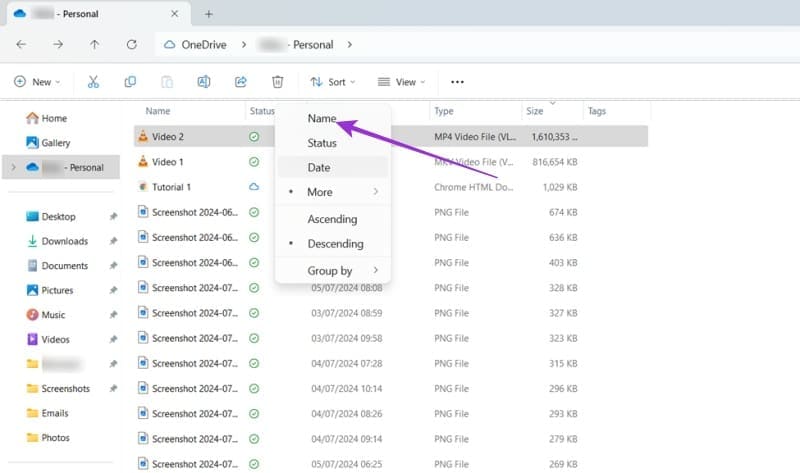
Task: Click the VLC icon of Video 1
Action: click(143, 161)
